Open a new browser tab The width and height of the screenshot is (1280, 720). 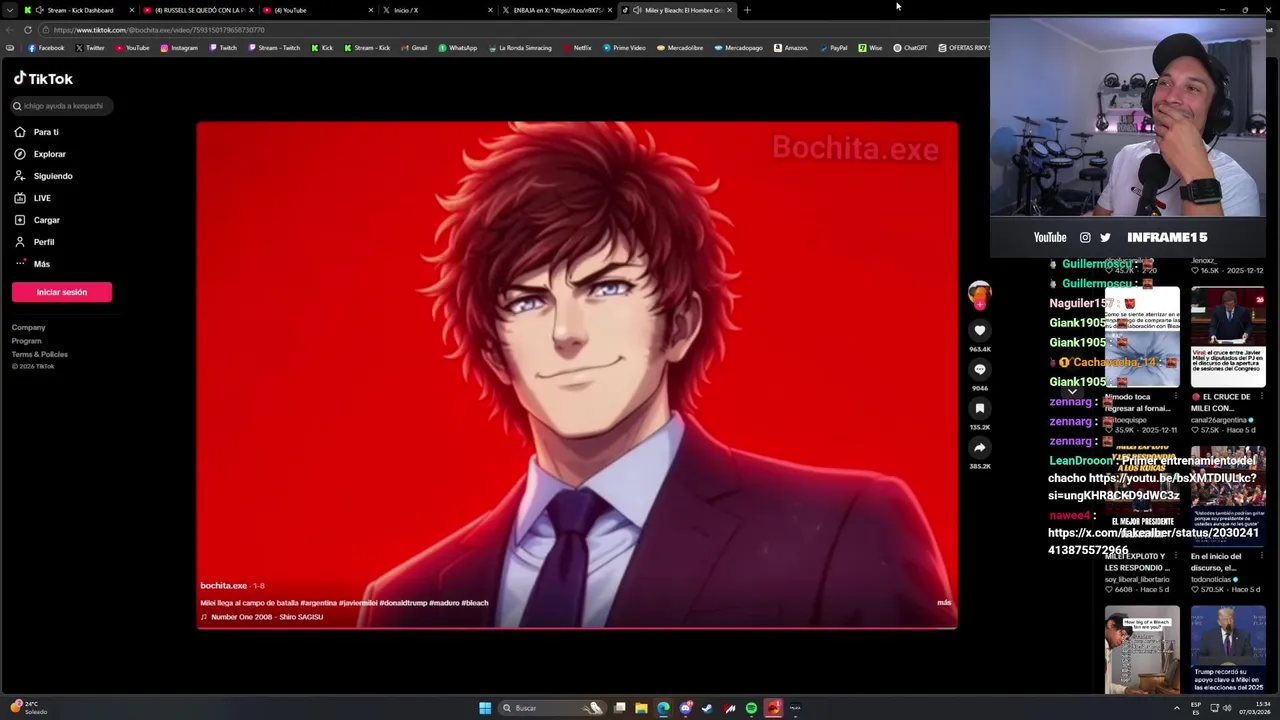747,10
